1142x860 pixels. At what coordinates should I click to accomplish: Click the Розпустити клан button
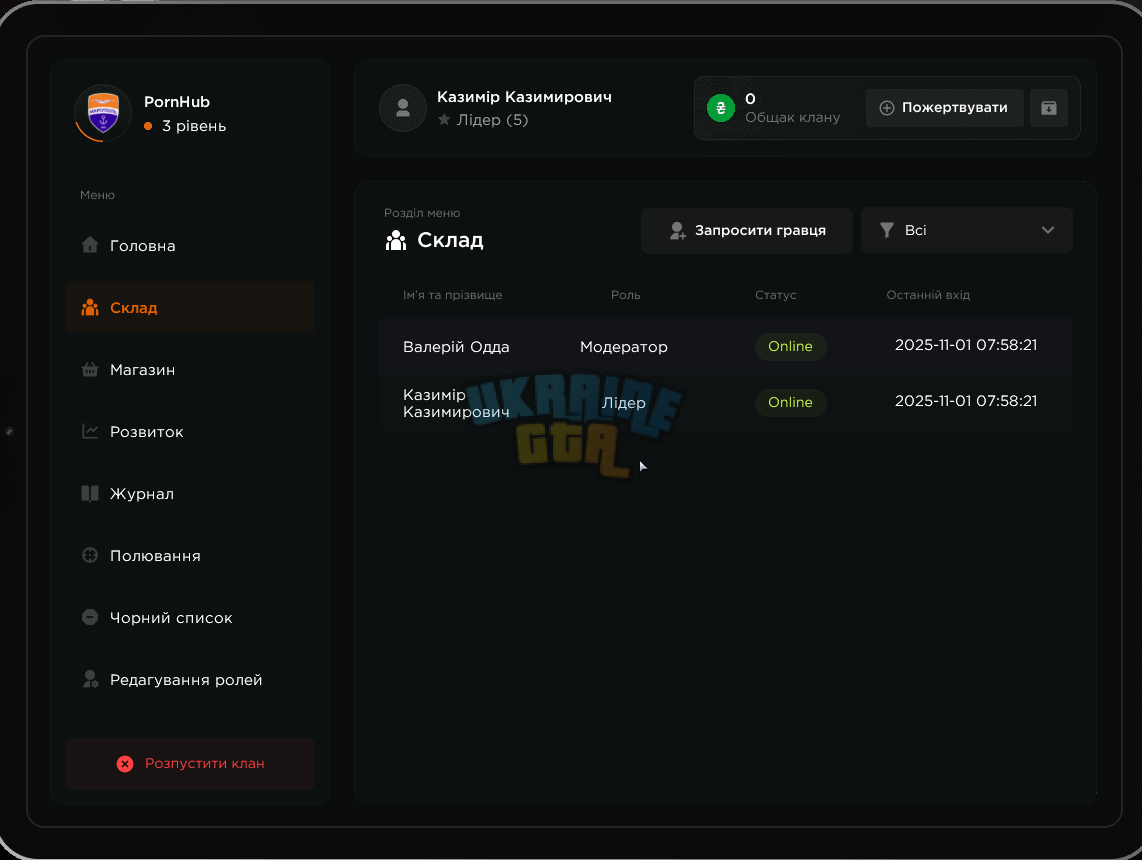pyautogui.click(x=189, y=763)
